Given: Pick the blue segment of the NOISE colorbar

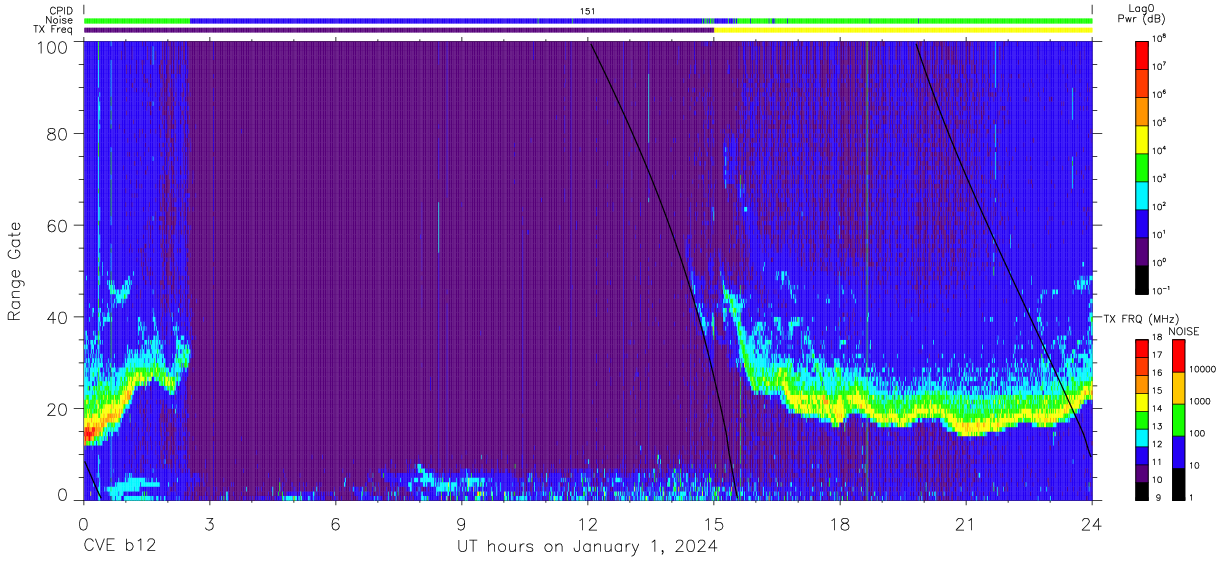Looking at the screenshot, I should pos(1179,451).
